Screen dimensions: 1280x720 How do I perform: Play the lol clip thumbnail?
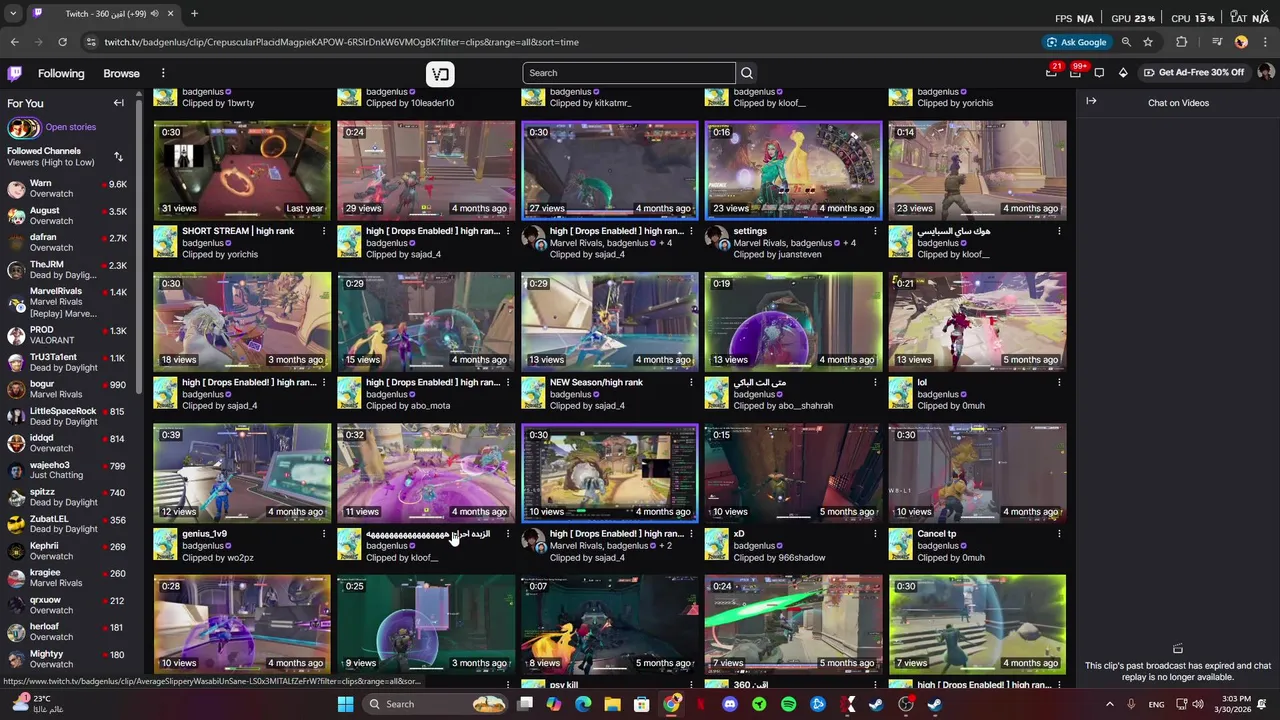[x=977, y=321]
